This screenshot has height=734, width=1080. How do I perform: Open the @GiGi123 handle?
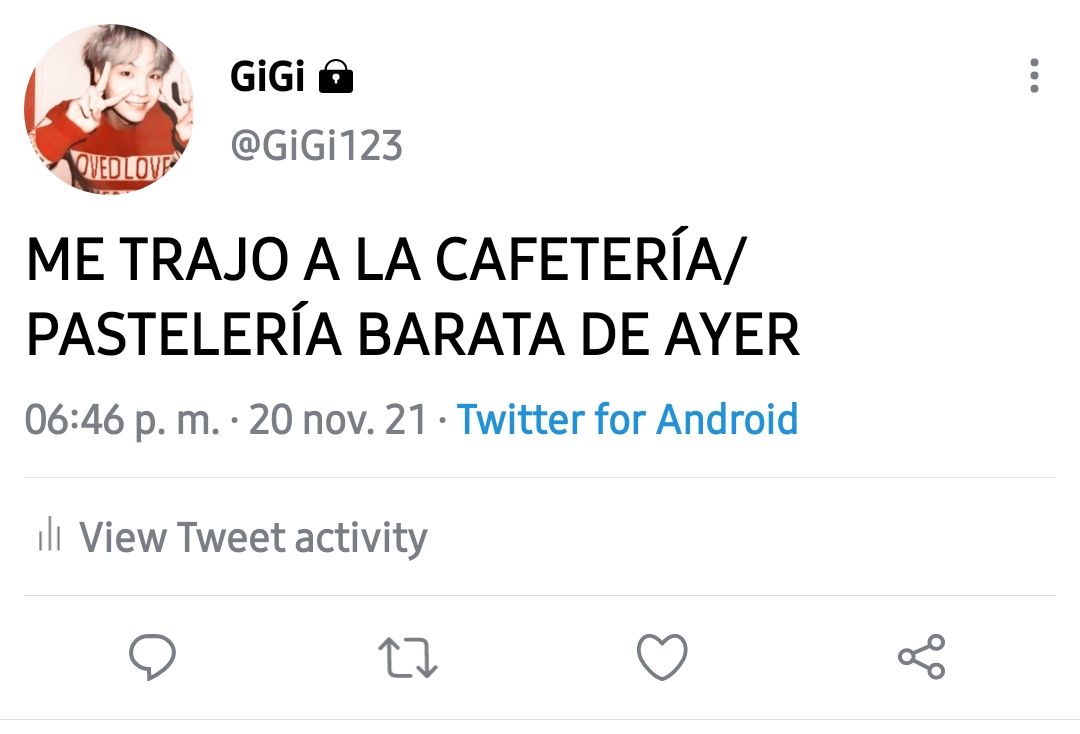[x=316, y=146]
